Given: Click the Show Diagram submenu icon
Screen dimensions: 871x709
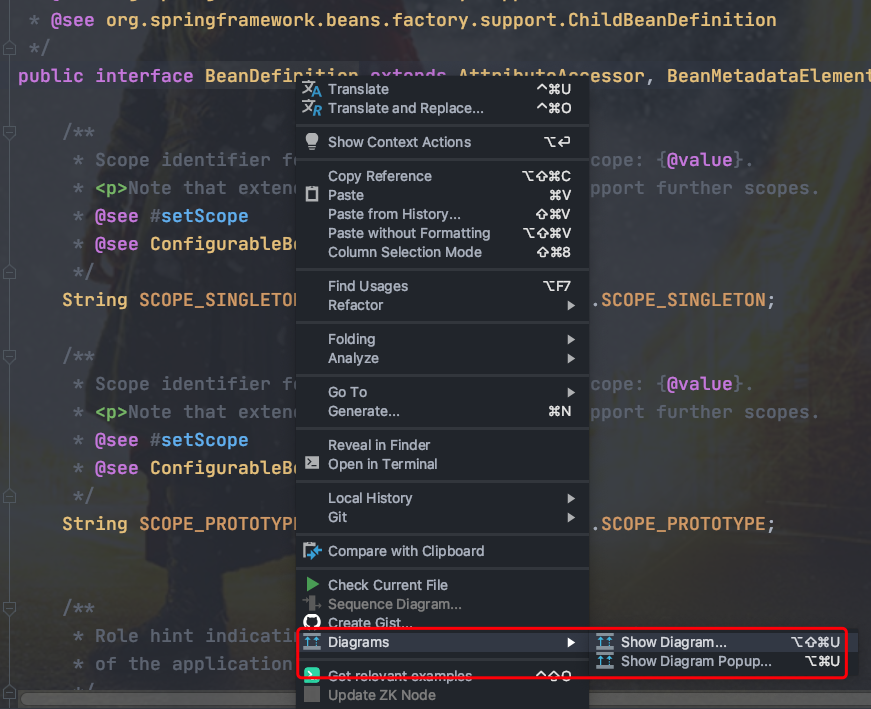Looking at the screenshot, I should point(604,642).
